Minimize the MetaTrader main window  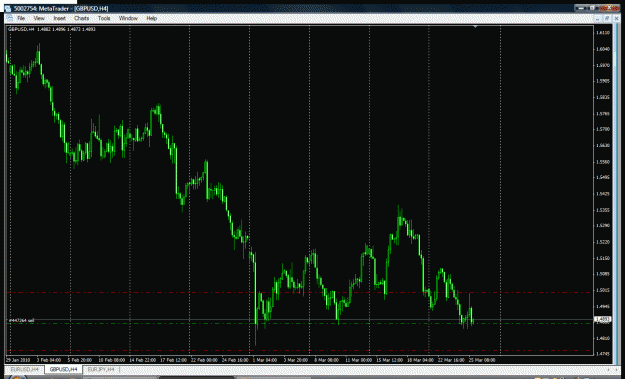coord(582,8)
